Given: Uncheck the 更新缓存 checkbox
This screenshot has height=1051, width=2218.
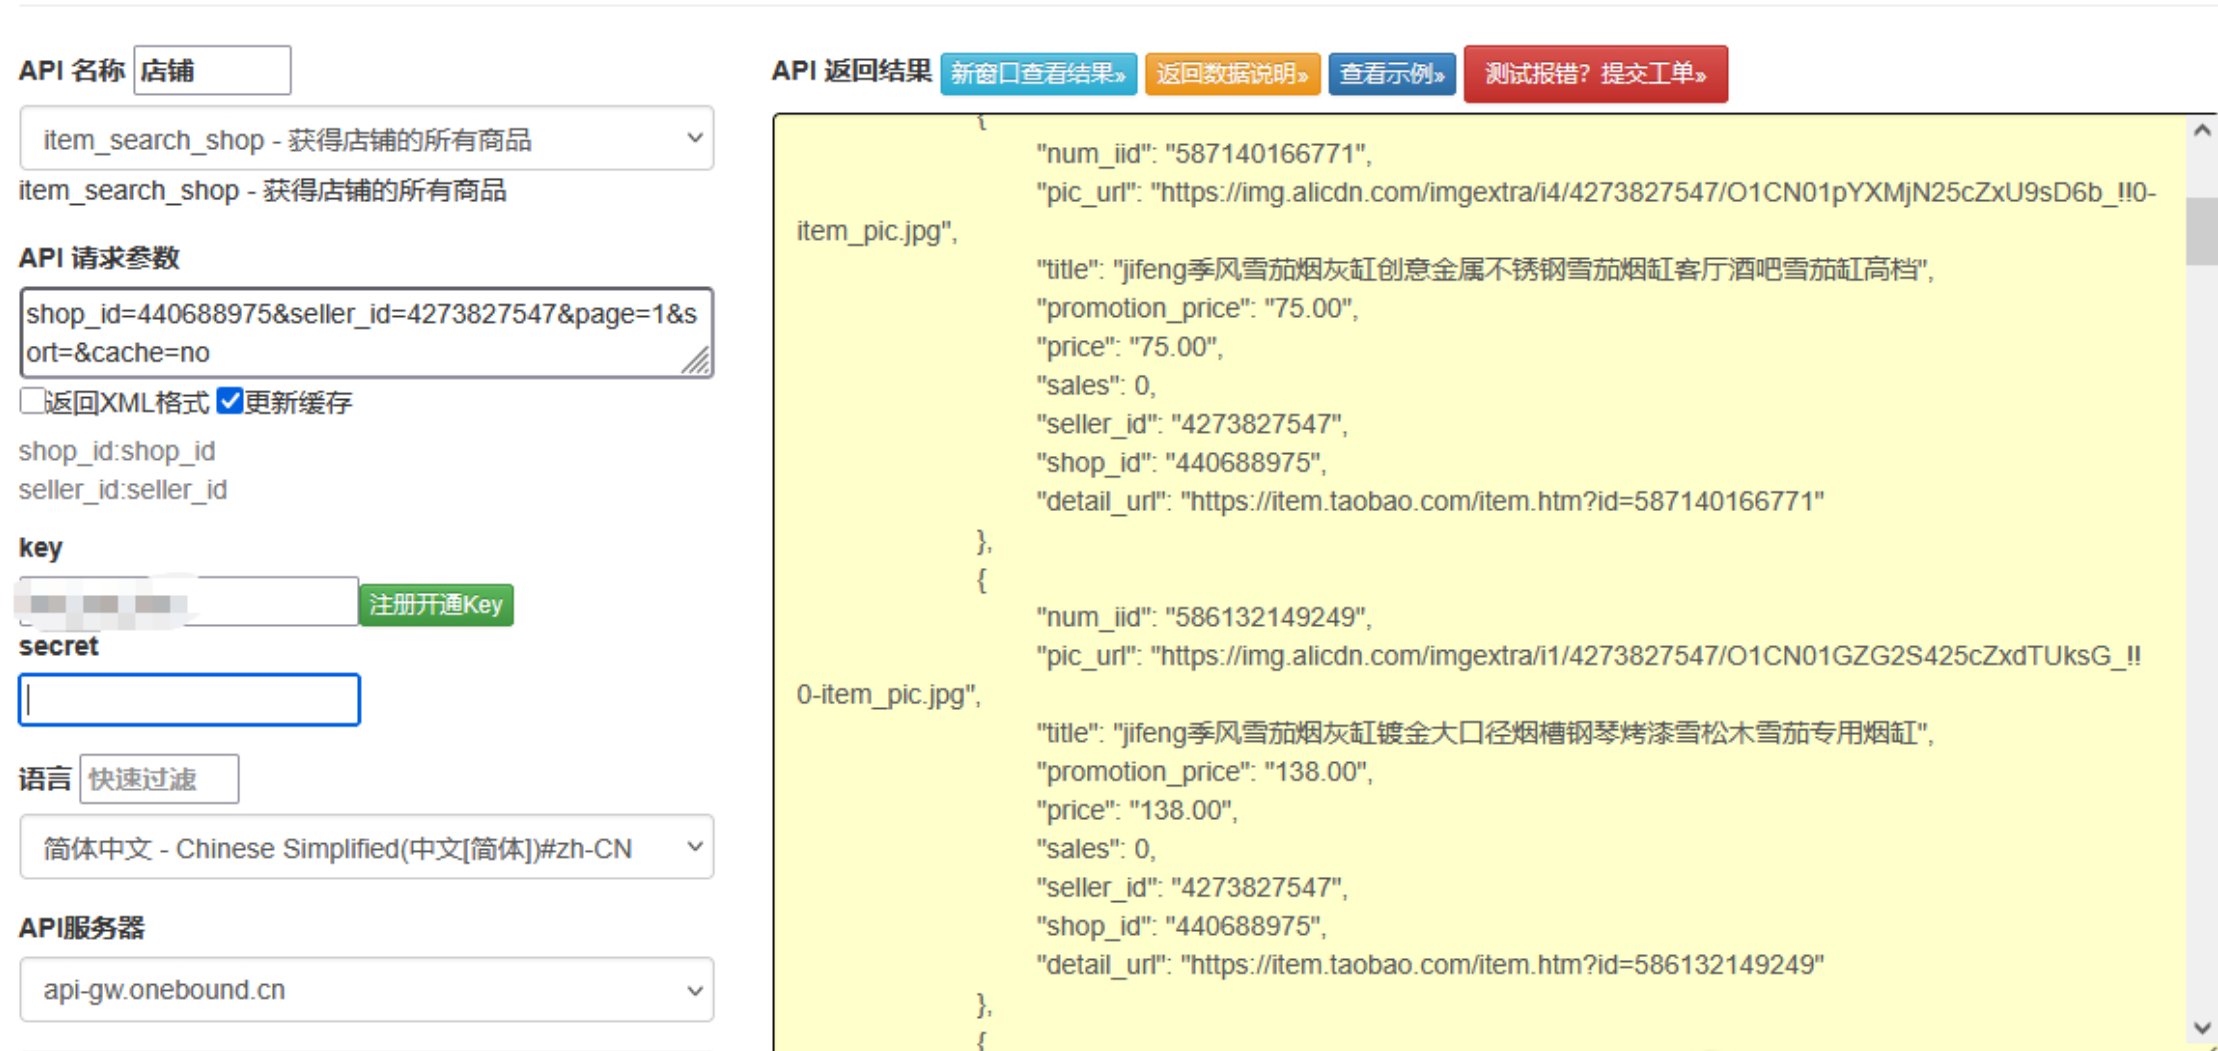Looking at the screenshot, I should point(230,401).
